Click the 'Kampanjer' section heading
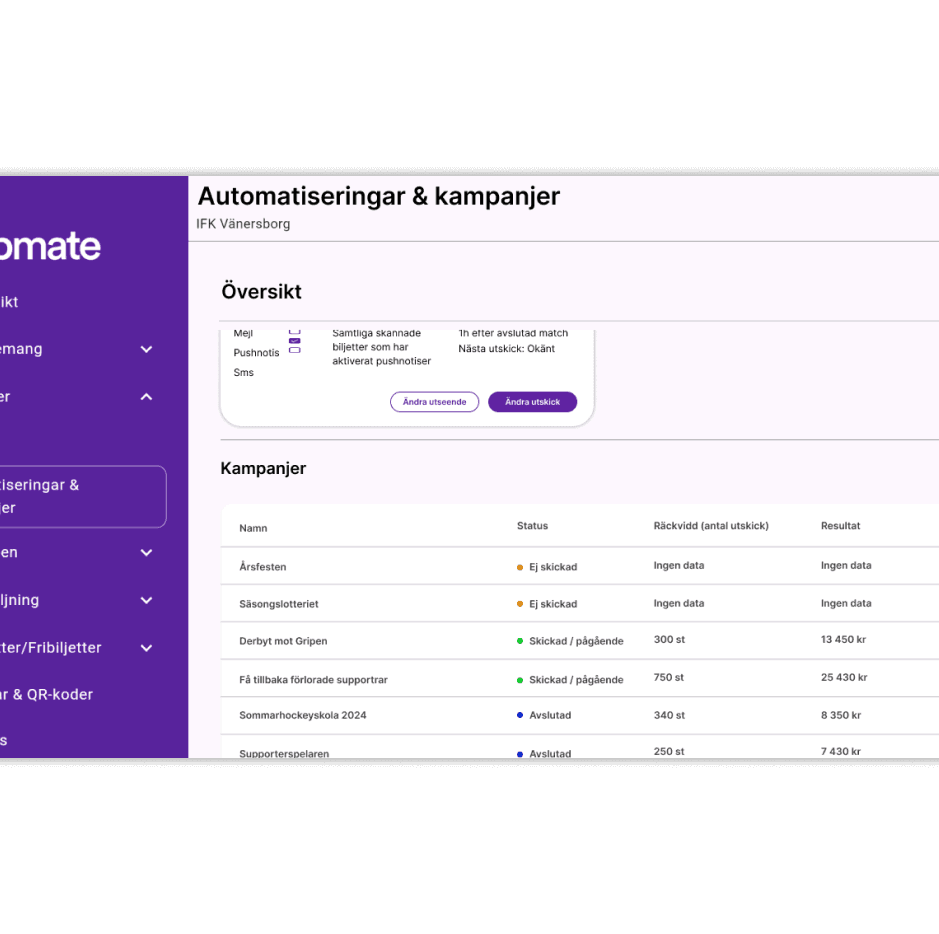Screen dimensions: 939x934 263,468
